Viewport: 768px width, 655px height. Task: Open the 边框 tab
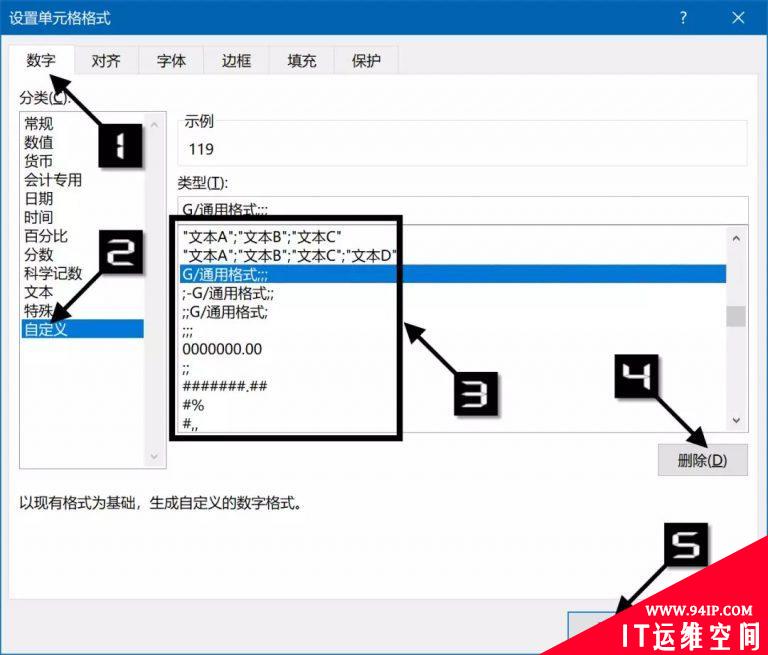point(236,61)
